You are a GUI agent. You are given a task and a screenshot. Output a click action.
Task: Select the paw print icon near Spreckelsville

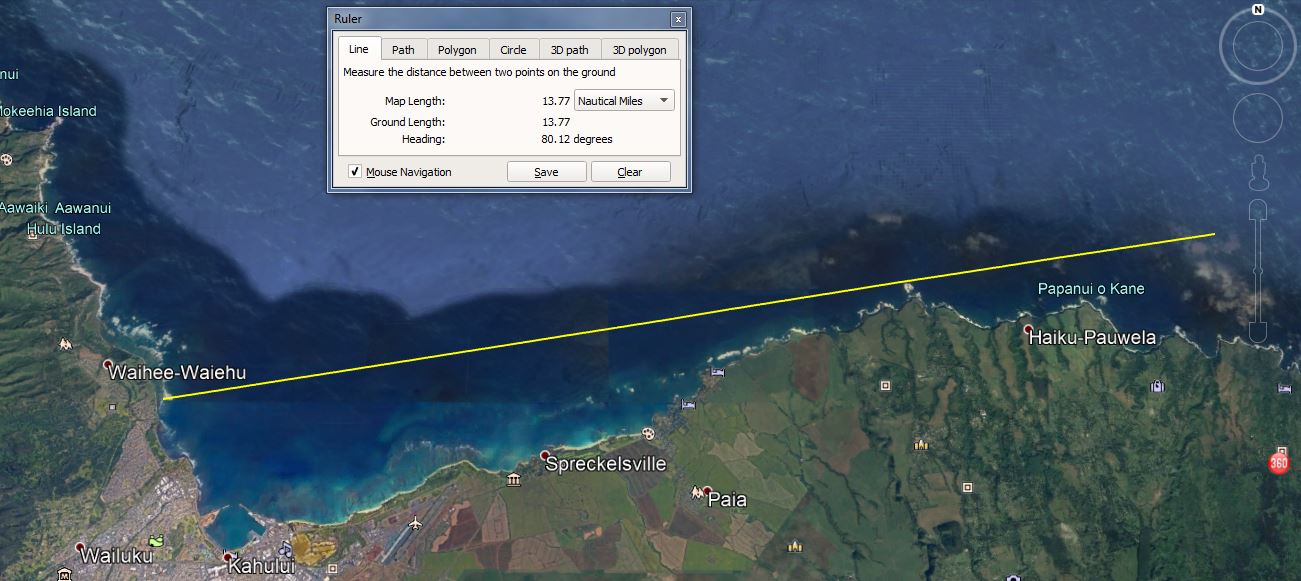(x=648, y=434)
